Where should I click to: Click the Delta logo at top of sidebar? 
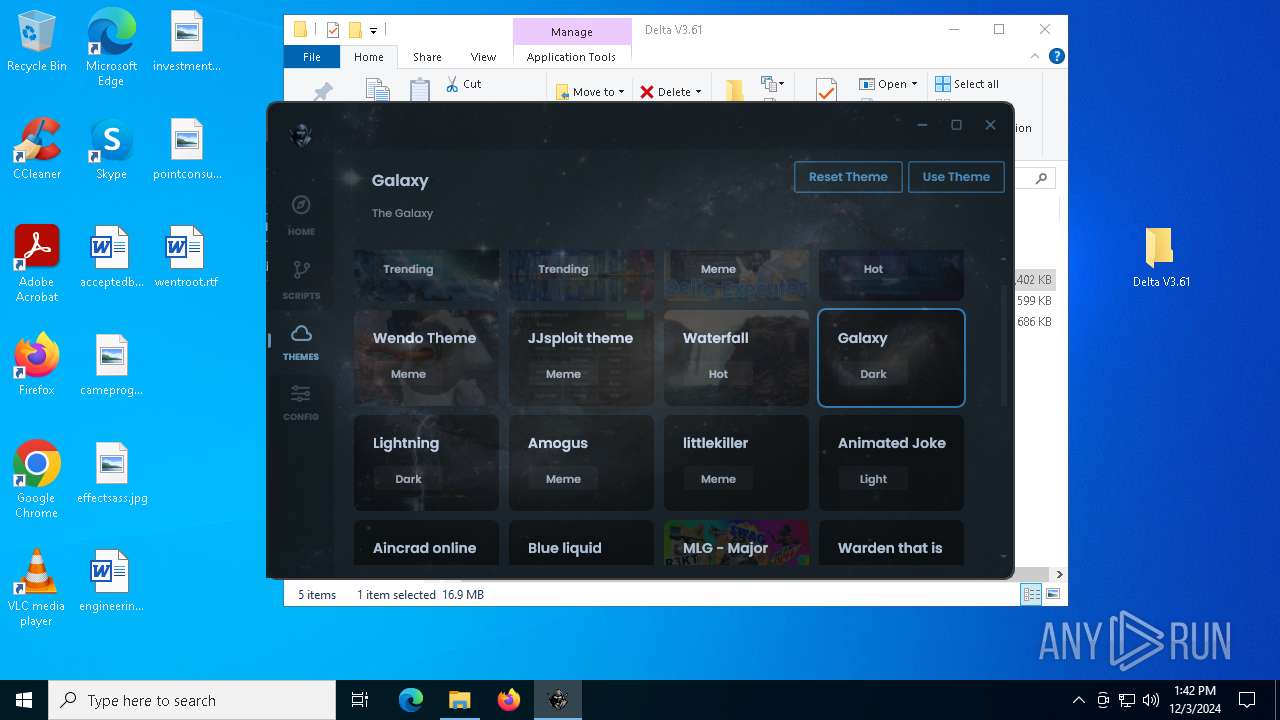[x=301, y=135]
